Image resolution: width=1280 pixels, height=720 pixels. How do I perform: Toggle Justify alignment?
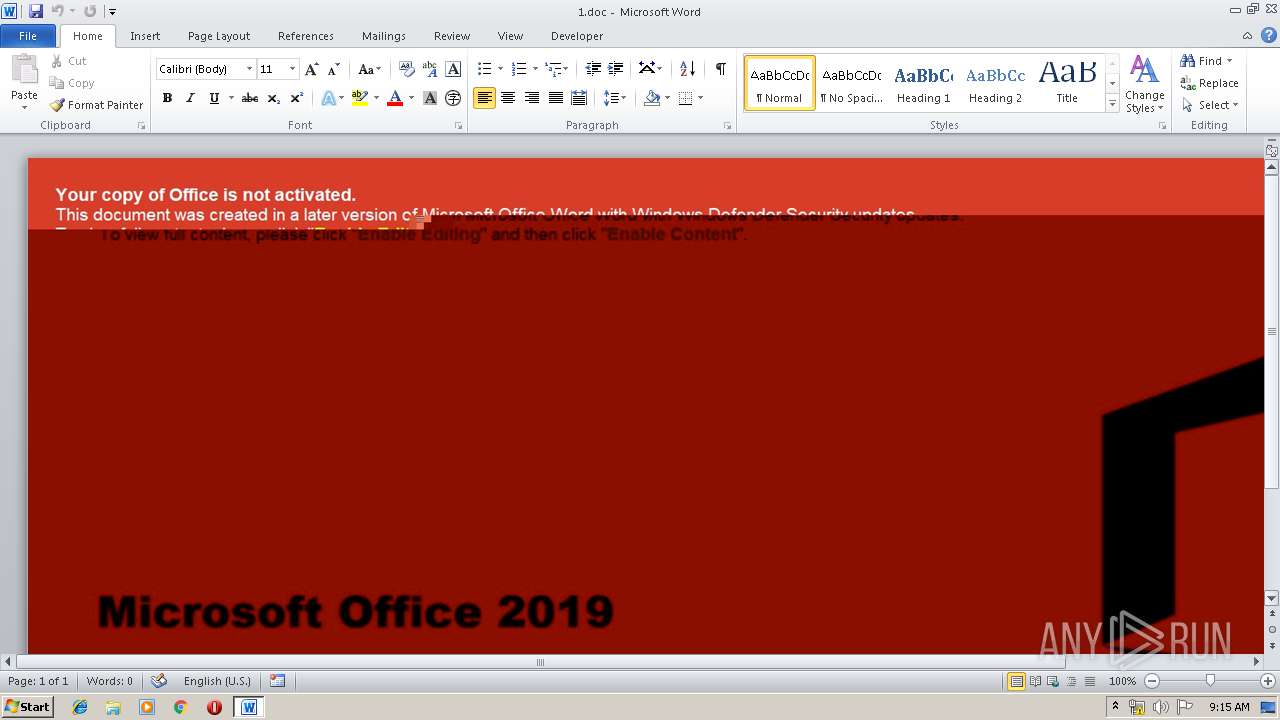coord(556,98)
